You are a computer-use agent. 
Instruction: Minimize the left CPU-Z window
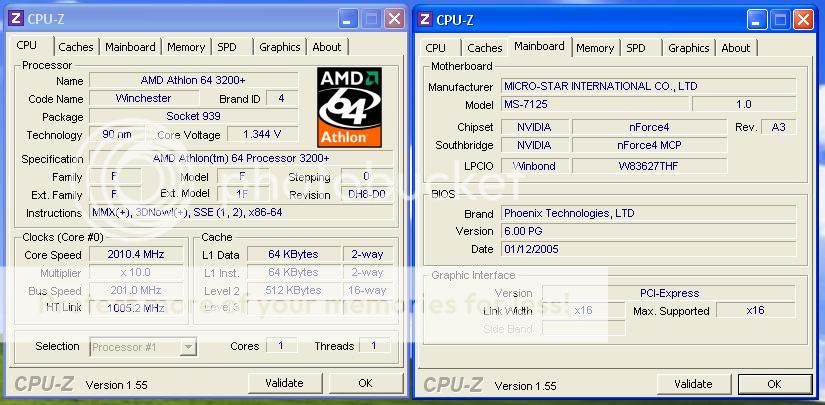tap(348, 19)
